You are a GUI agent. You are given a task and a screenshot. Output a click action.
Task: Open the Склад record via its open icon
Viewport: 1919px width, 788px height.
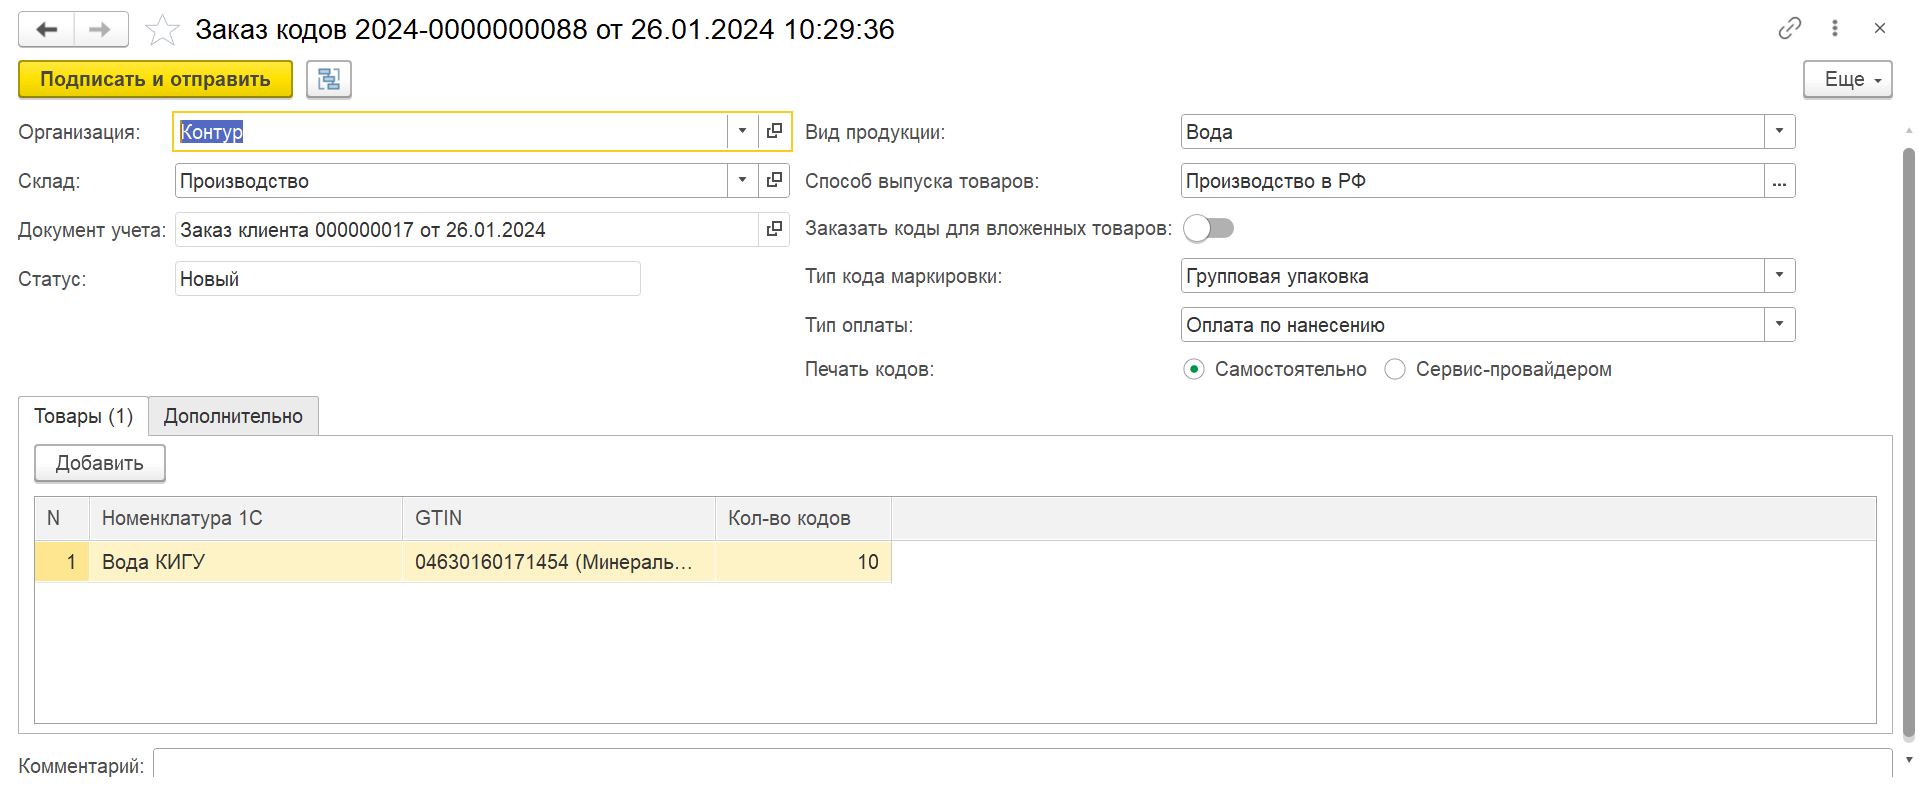[774, 180]
